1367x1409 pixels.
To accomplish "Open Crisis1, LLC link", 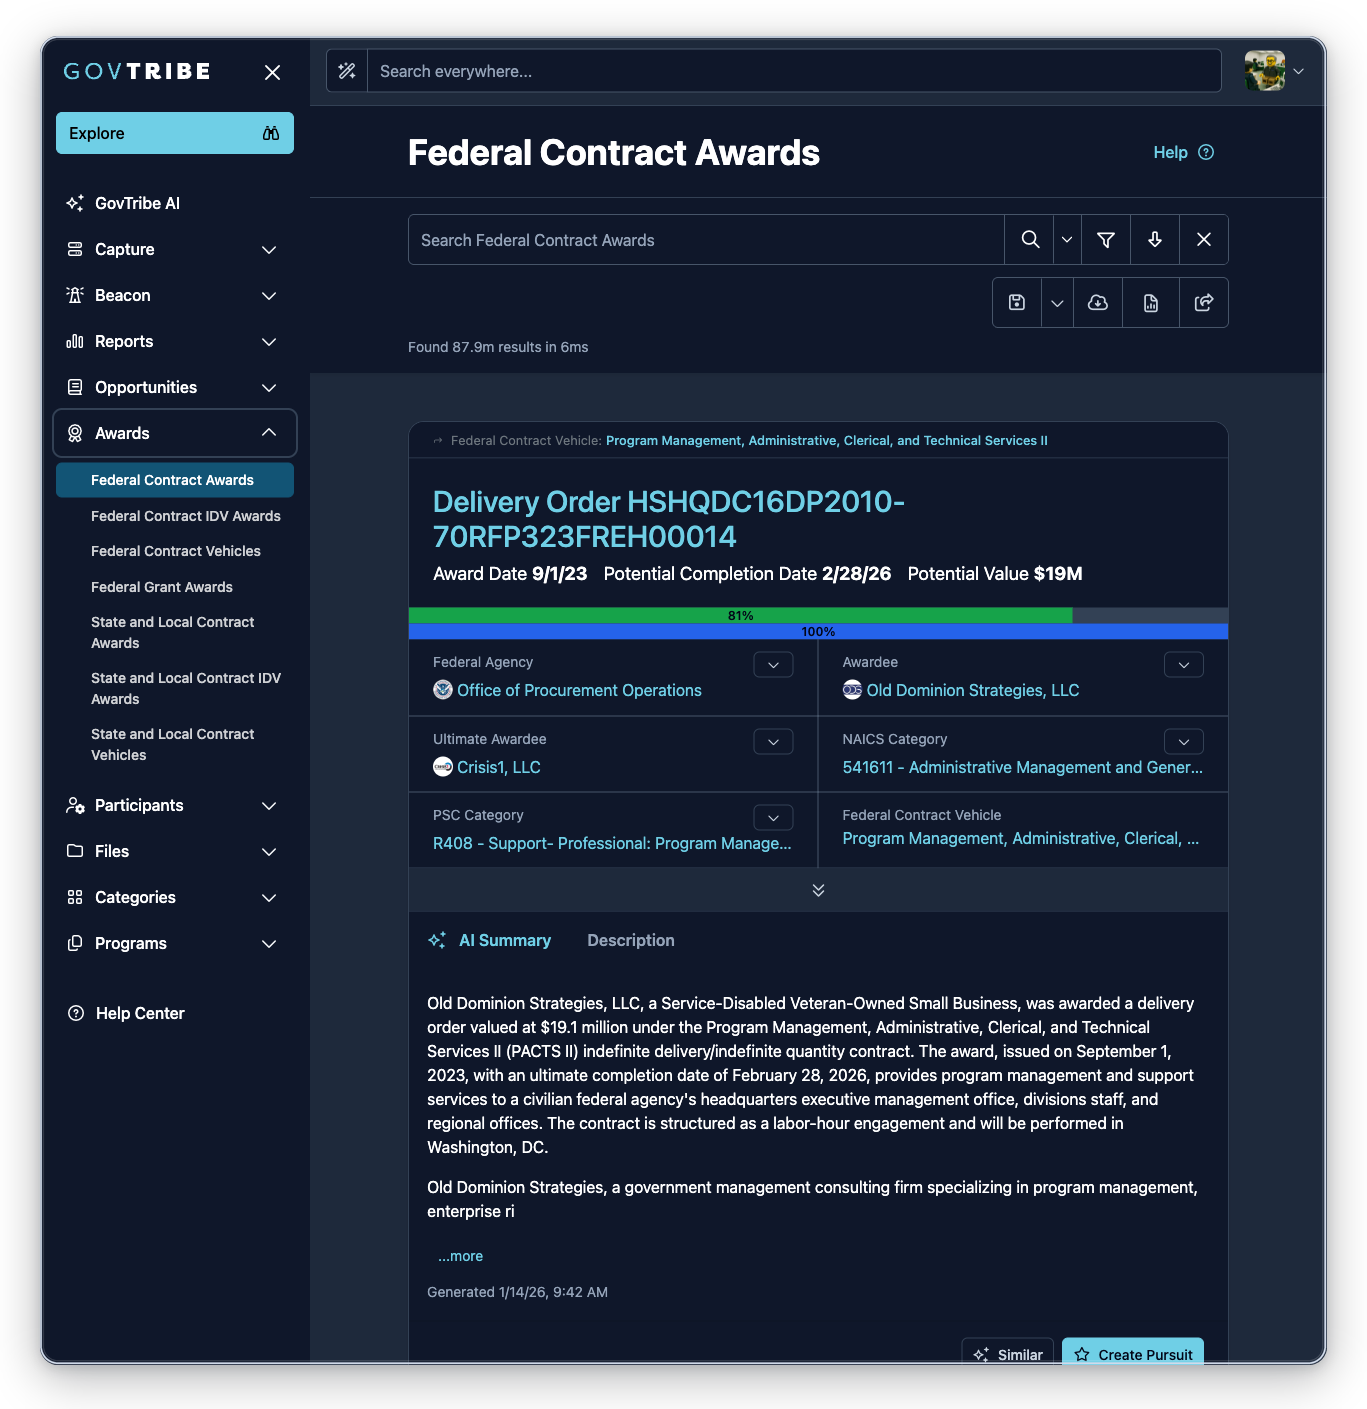I will click(499, 767).
